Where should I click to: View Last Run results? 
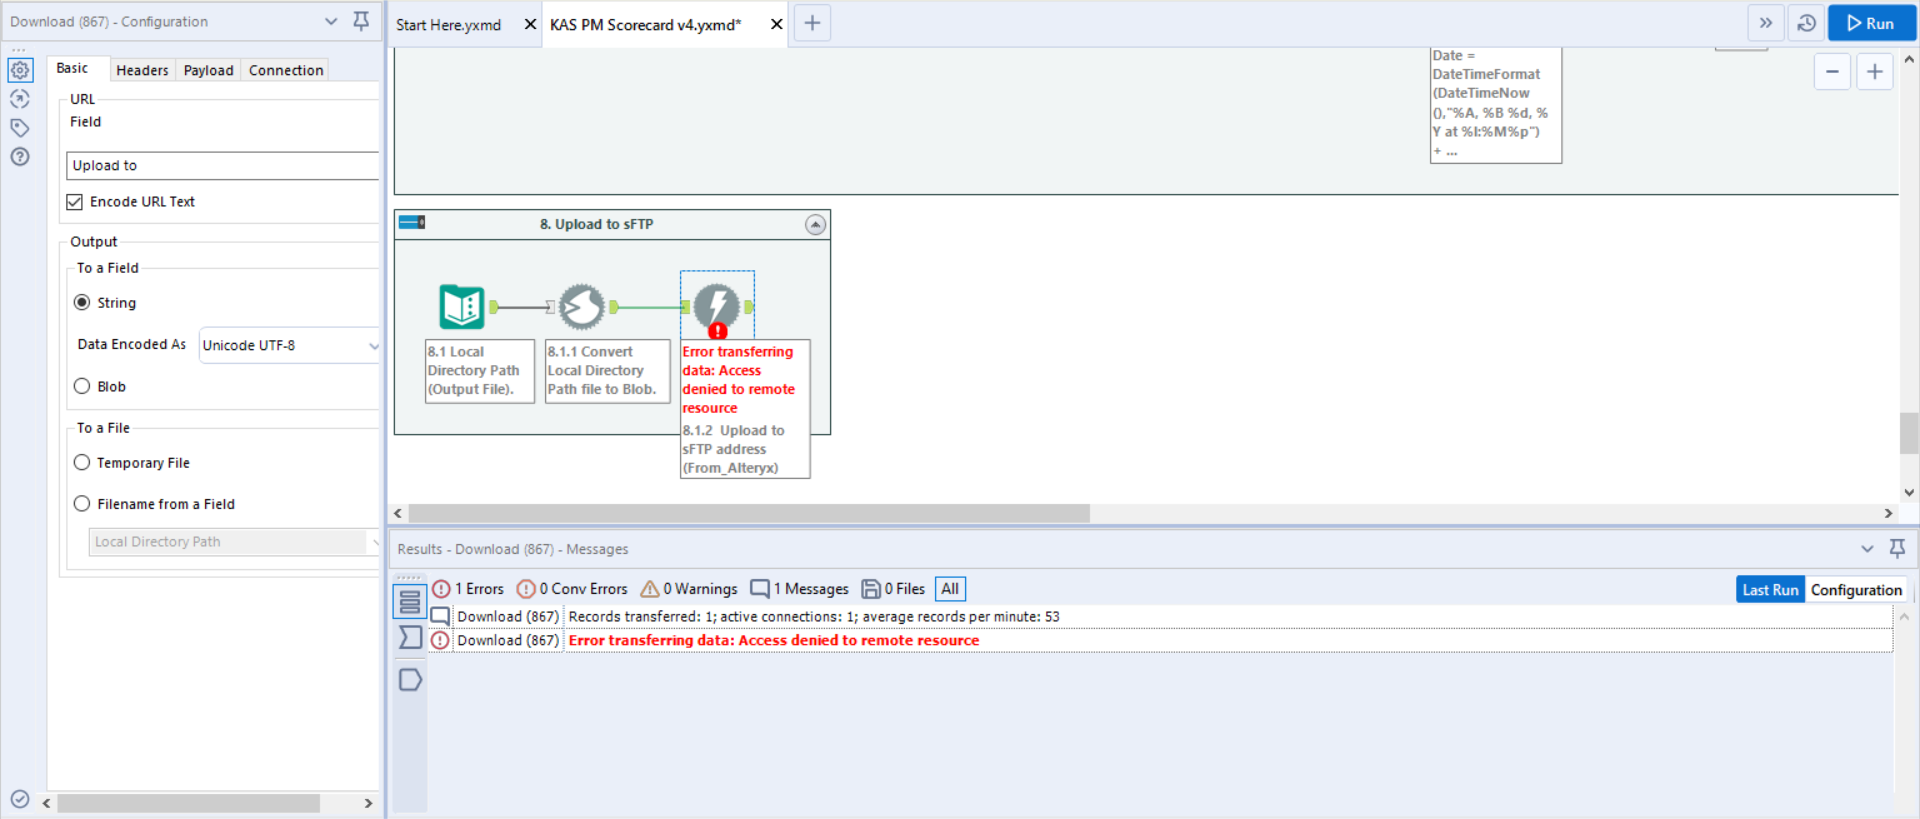tap(1770, 590)
